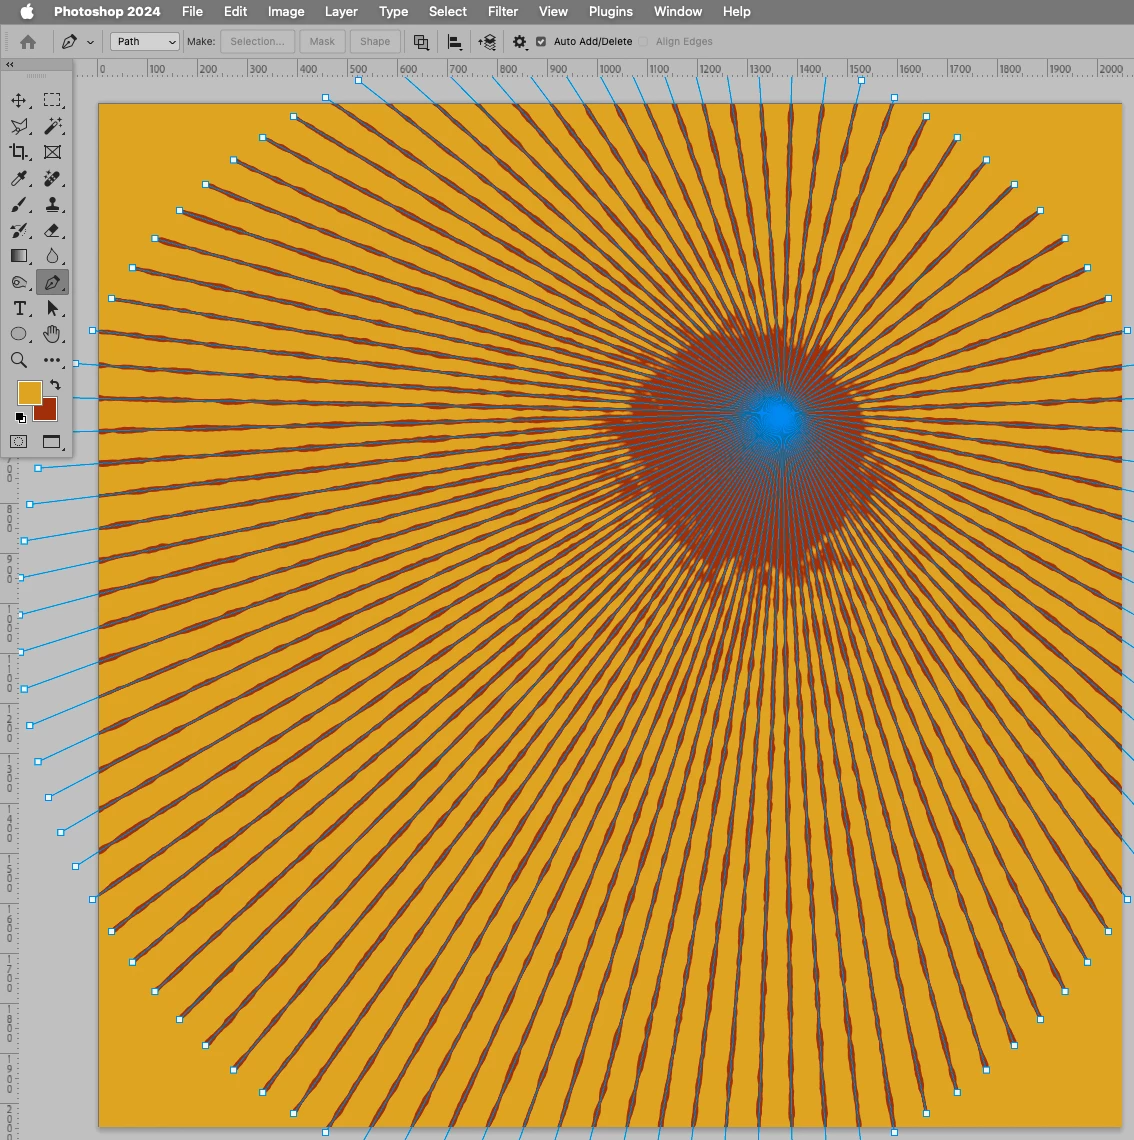Select the Sponge tool
This screenshot has width=1134, height=1140.
pyautogui.click(x=19, y=282)
